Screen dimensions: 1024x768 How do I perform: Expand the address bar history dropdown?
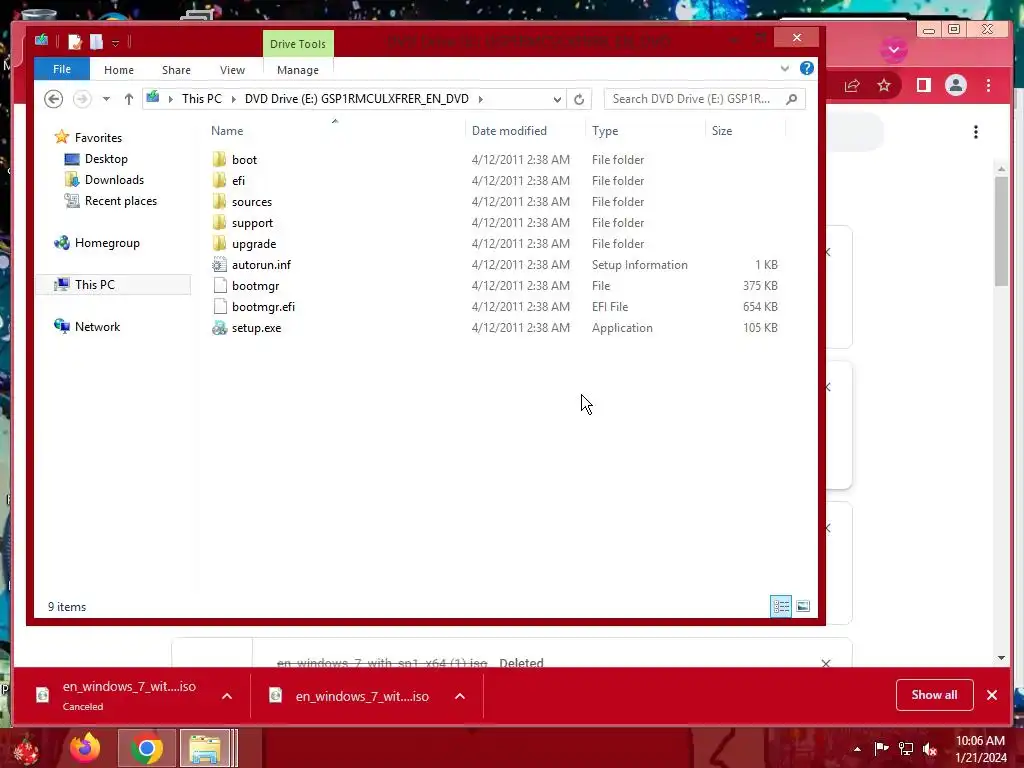coord(557,99)
